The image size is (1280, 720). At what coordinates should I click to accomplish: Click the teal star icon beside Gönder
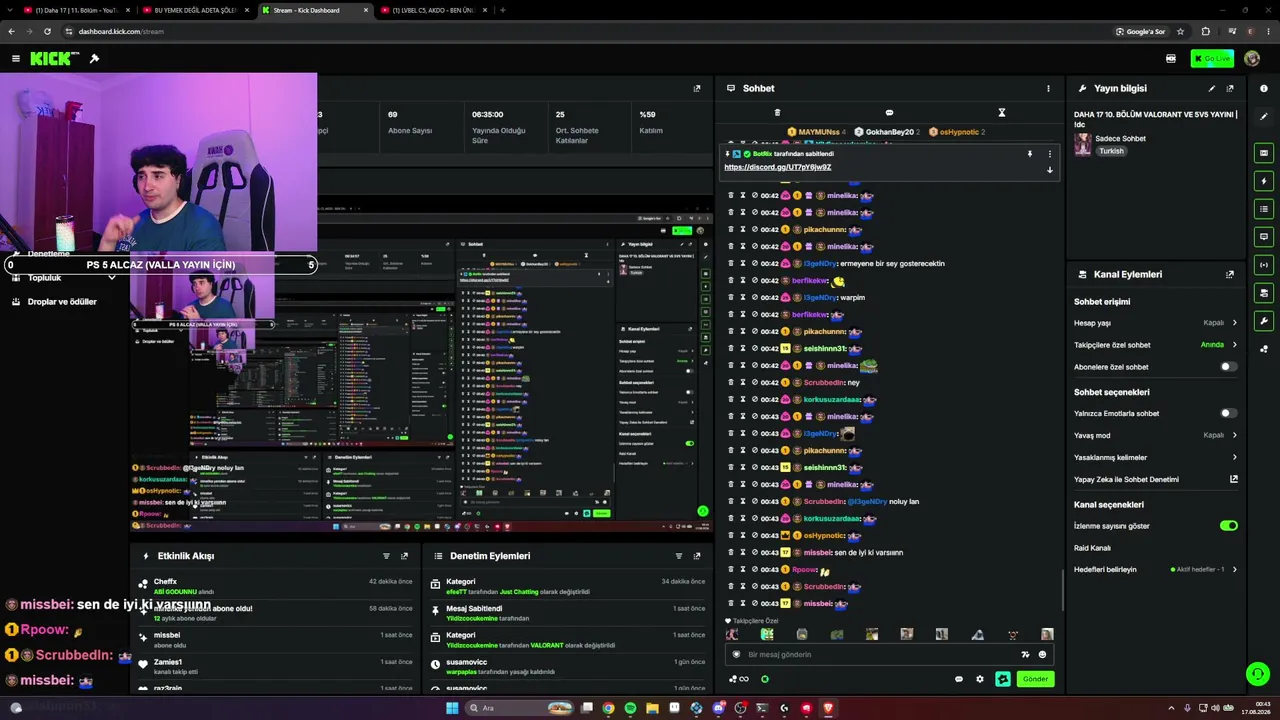tap(1003, 679)
